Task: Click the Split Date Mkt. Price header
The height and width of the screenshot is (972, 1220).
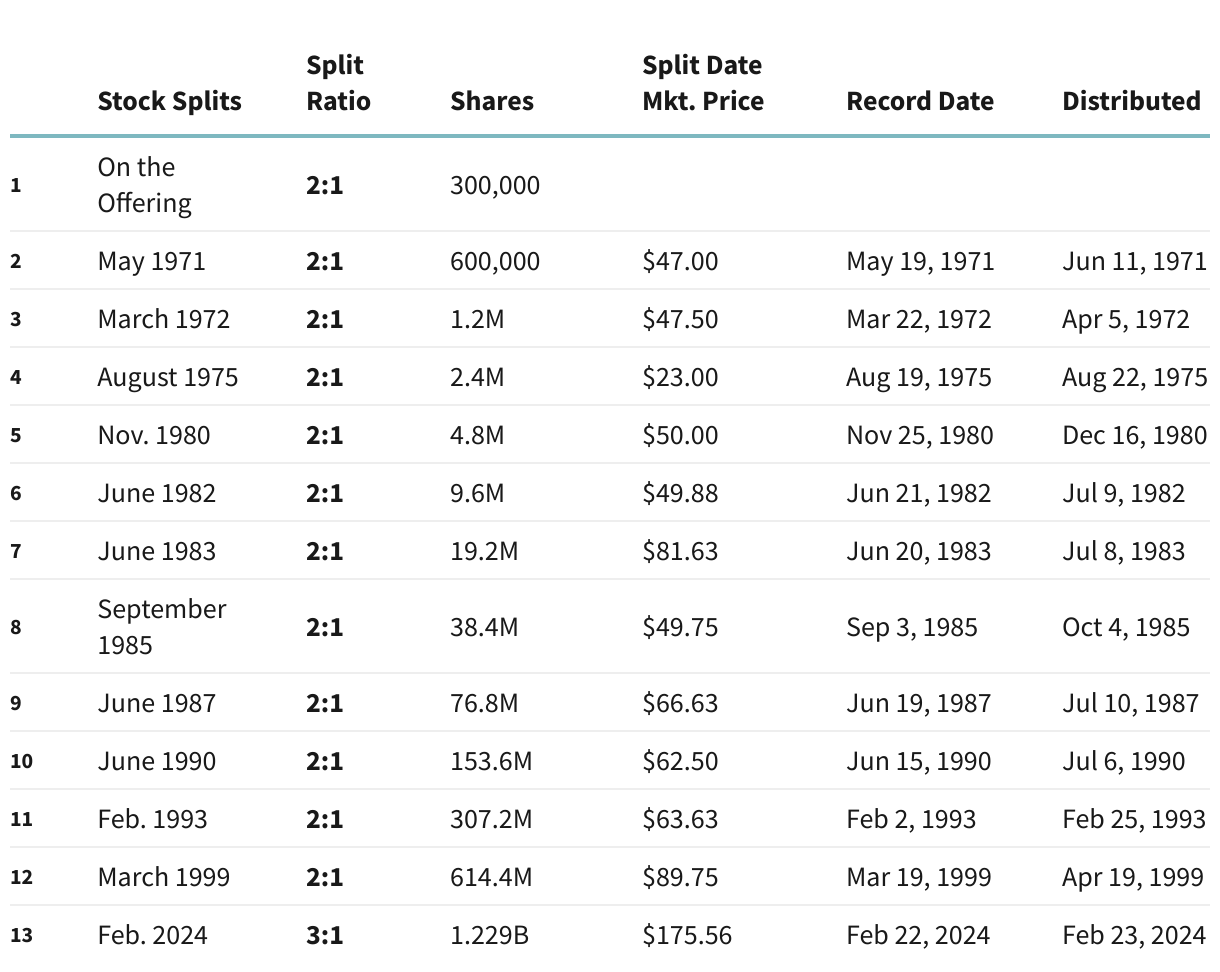Action: point(702,83)
